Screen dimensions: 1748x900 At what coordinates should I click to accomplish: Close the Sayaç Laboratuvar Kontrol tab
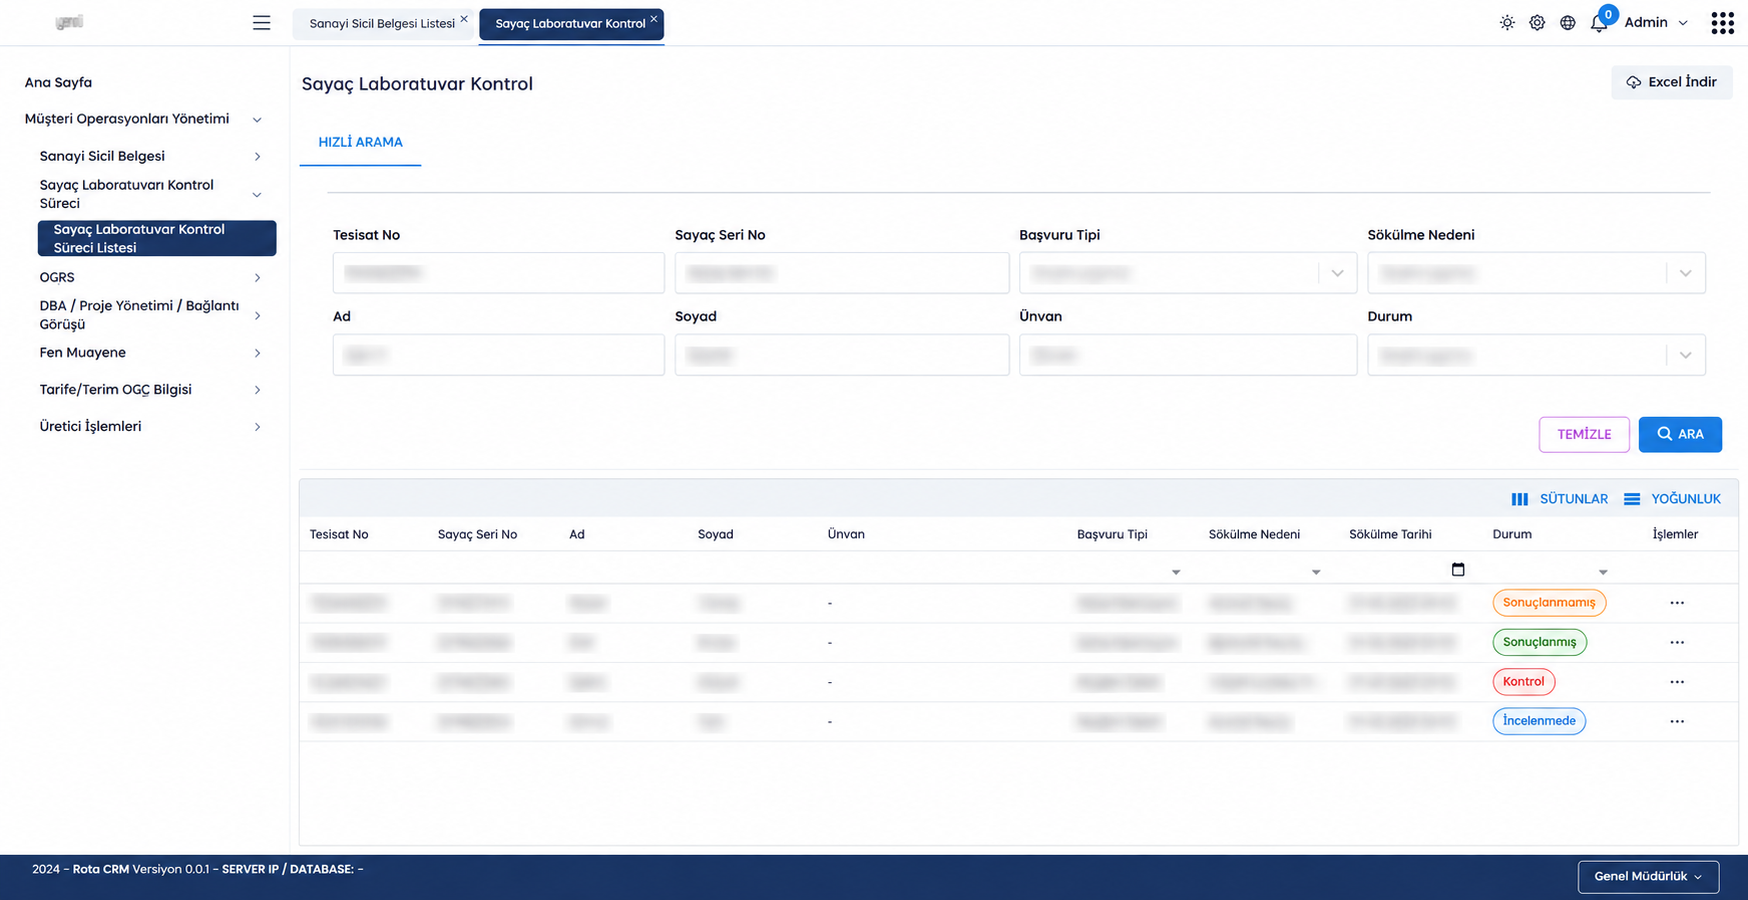(654, 19)
